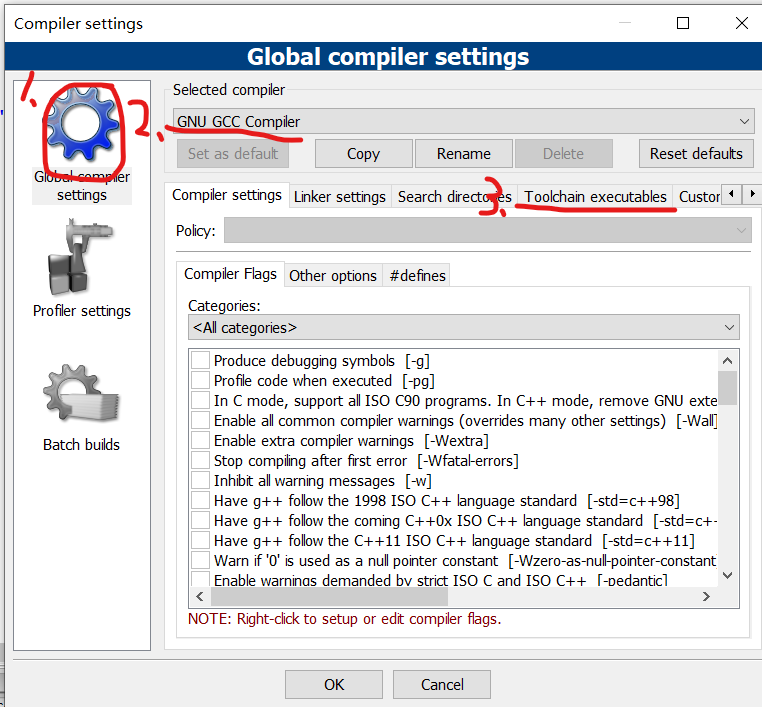This screenshot has width=762, height=707.
Task: Select Global compiler settings gear icon
Action: (x=82, y=125)
